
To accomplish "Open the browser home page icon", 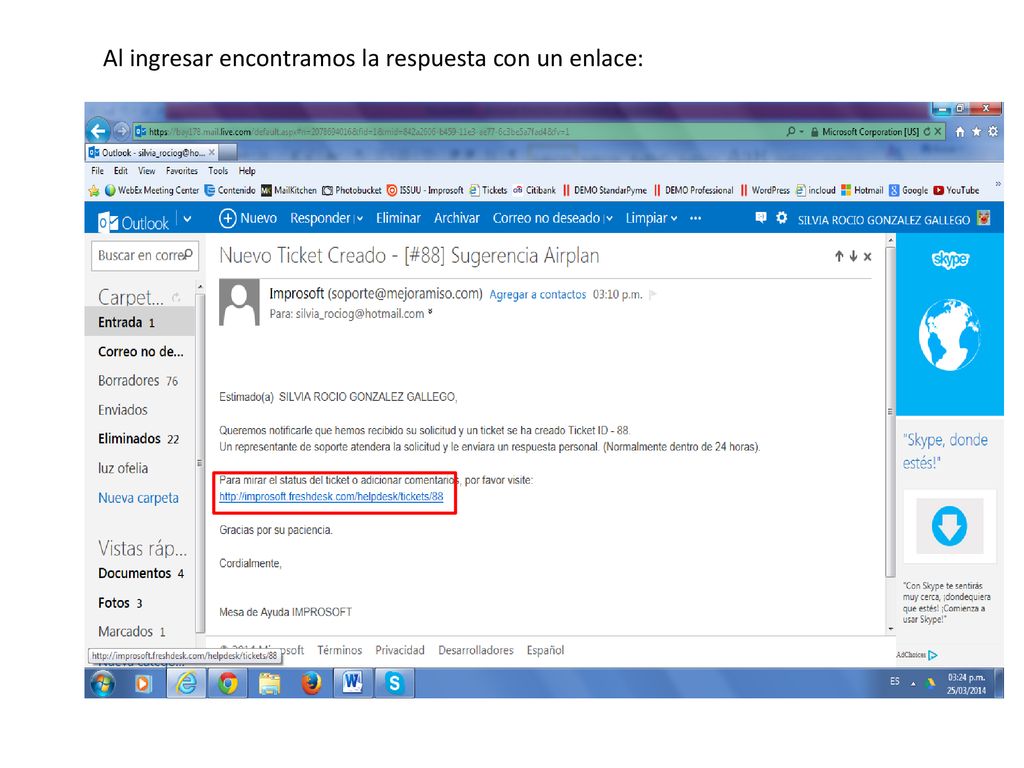I will [959, 132].
